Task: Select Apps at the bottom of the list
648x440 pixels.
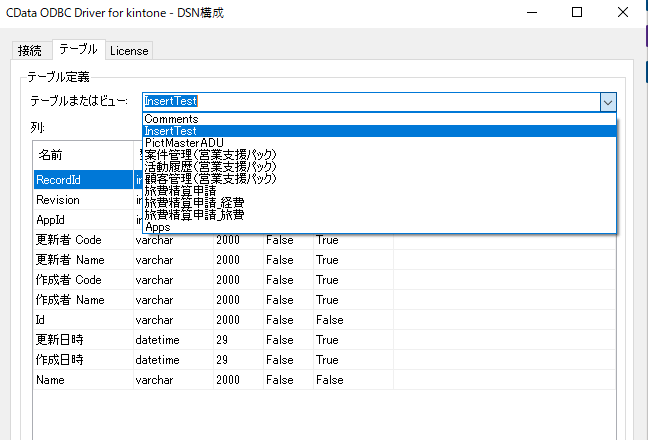Action: pyautogui.click(x=158, y=227)
